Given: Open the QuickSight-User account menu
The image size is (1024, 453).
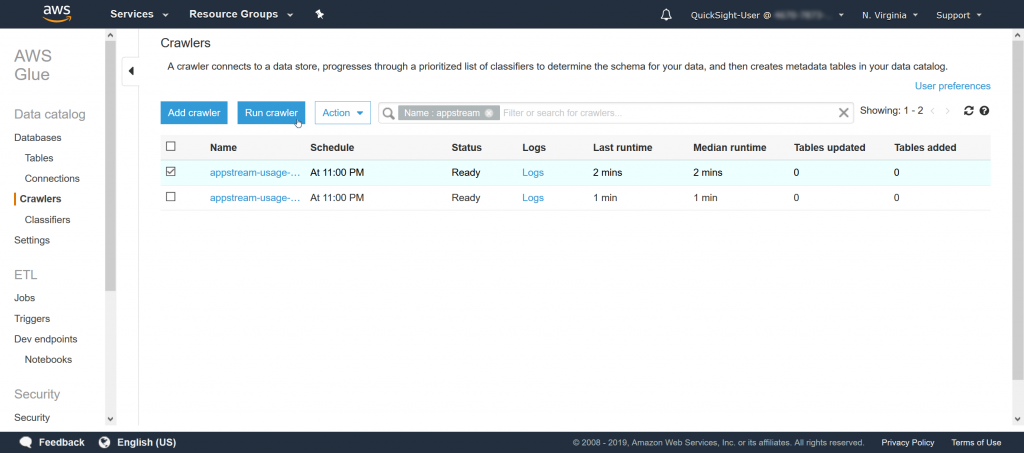Looking at the screenshot, I should 767,14.
